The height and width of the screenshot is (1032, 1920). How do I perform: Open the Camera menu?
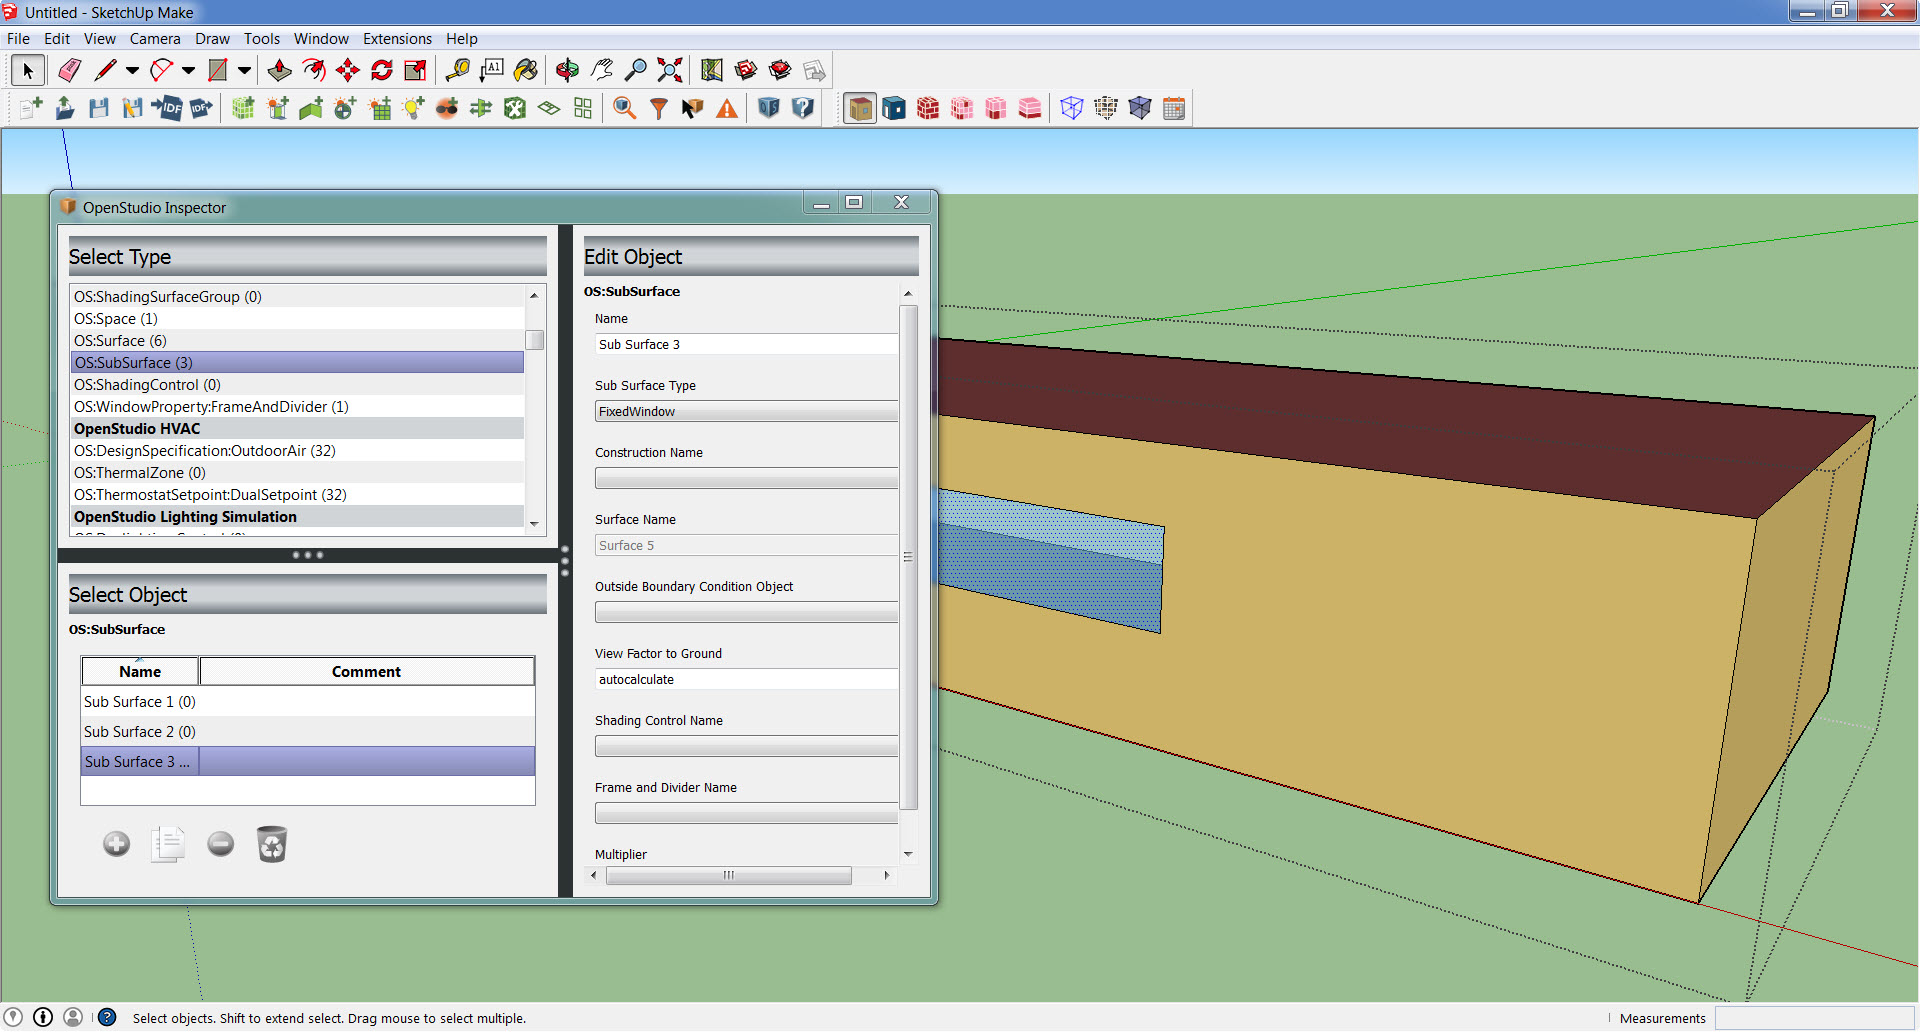(x=155, y=38)
